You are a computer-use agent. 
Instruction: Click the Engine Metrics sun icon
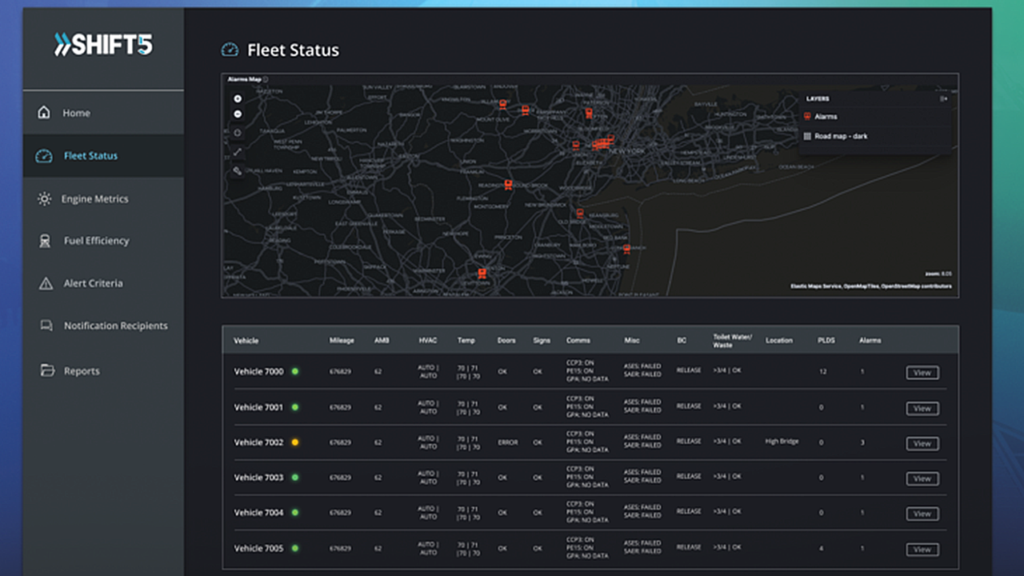[44, 199]
